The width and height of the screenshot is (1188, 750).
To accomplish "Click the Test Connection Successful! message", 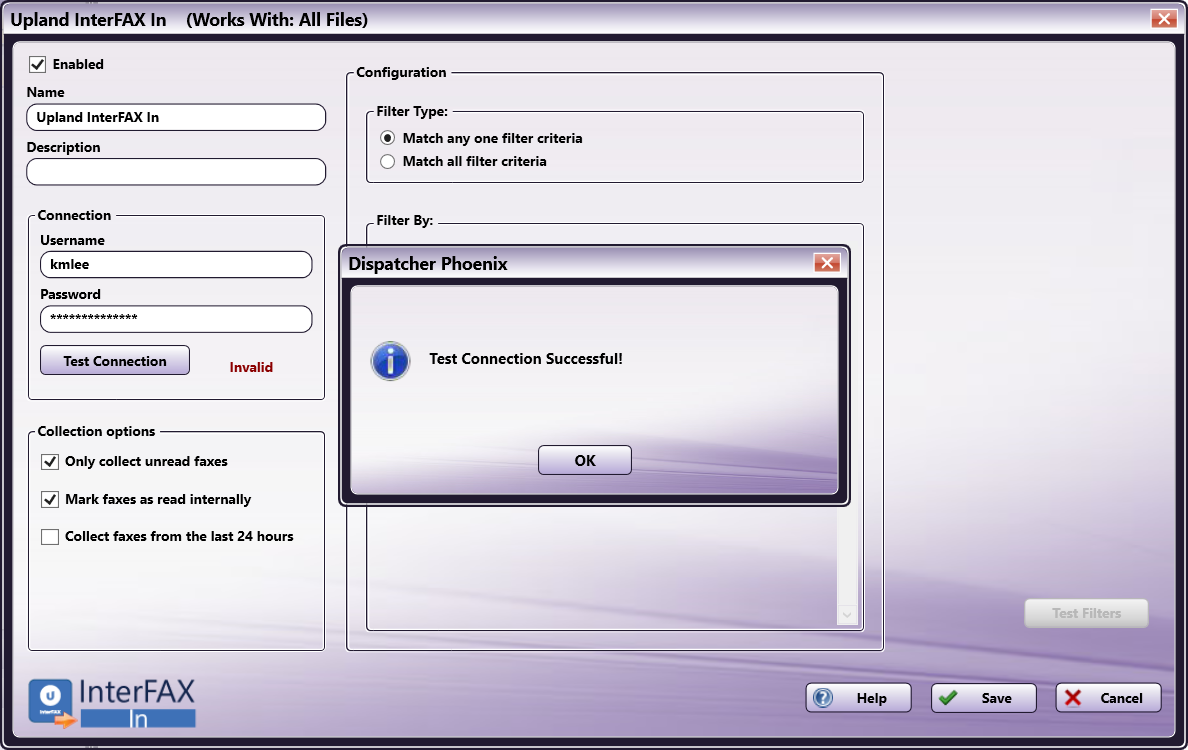I will tap(526, 359).
